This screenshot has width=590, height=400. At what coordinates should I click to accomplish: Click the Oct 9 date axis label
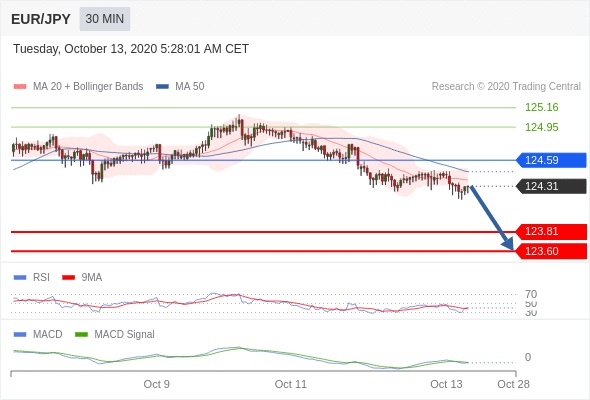(x=157, y=384)
